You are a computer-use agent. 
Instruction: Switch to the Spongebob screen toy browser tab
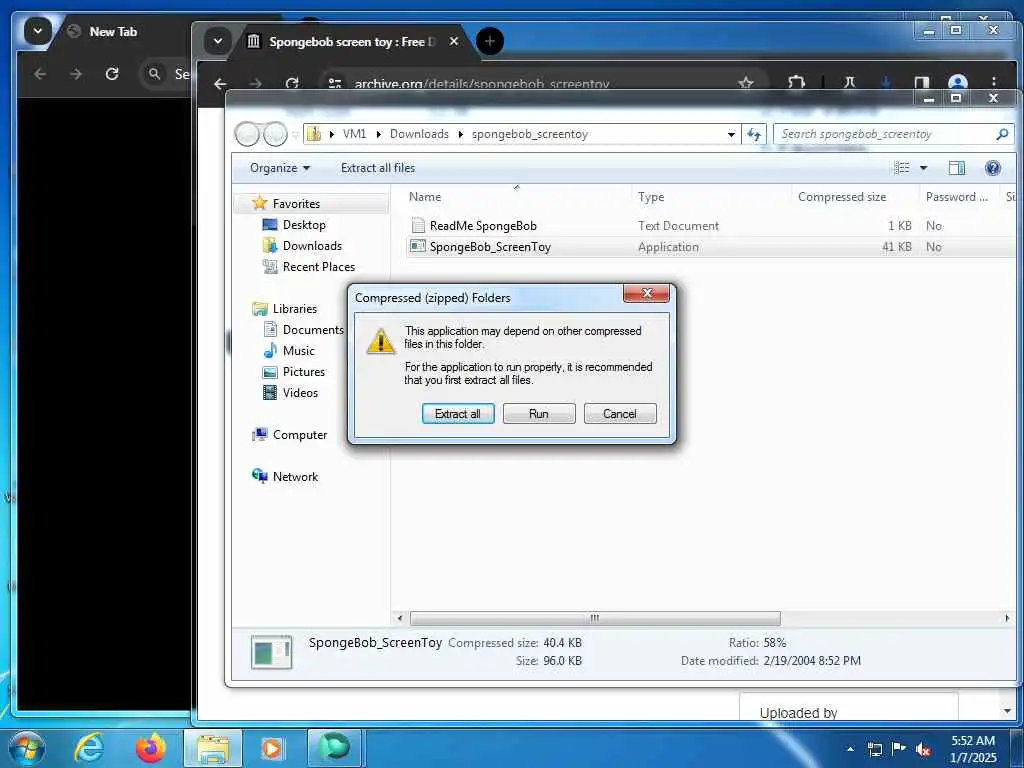349,42
